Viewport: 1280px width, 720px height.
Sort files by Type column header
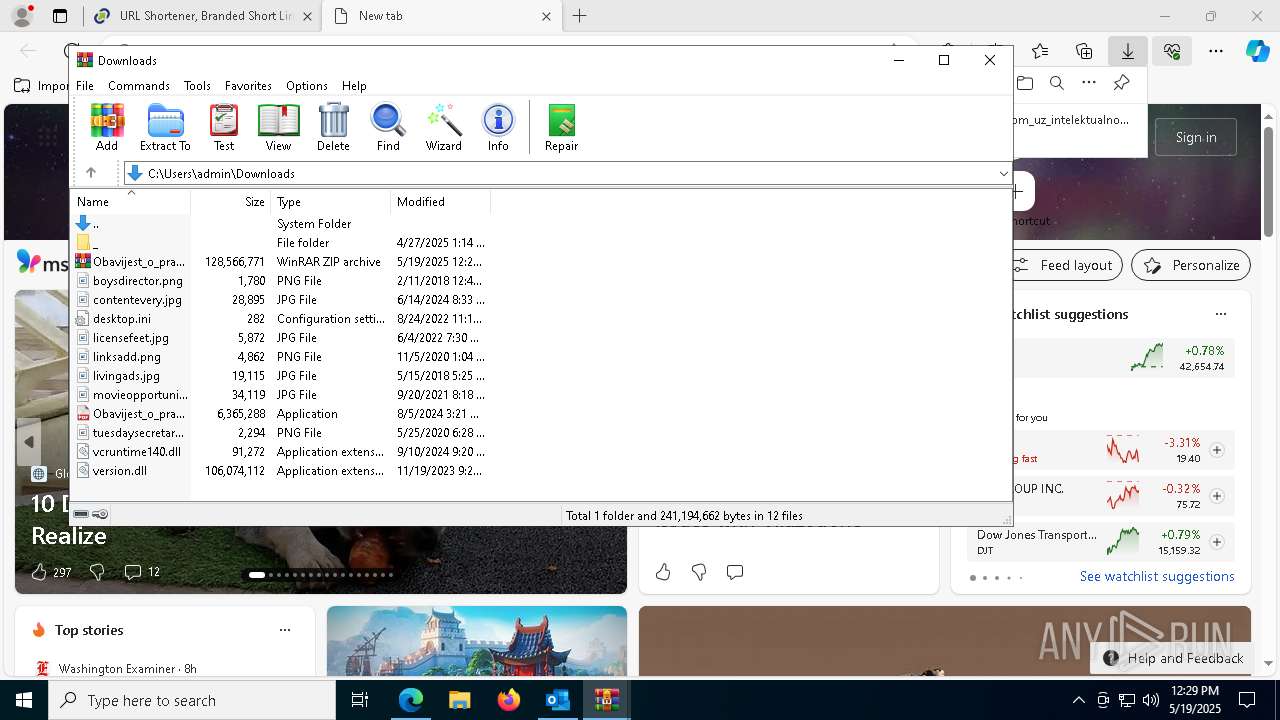(x=330, y=202)
